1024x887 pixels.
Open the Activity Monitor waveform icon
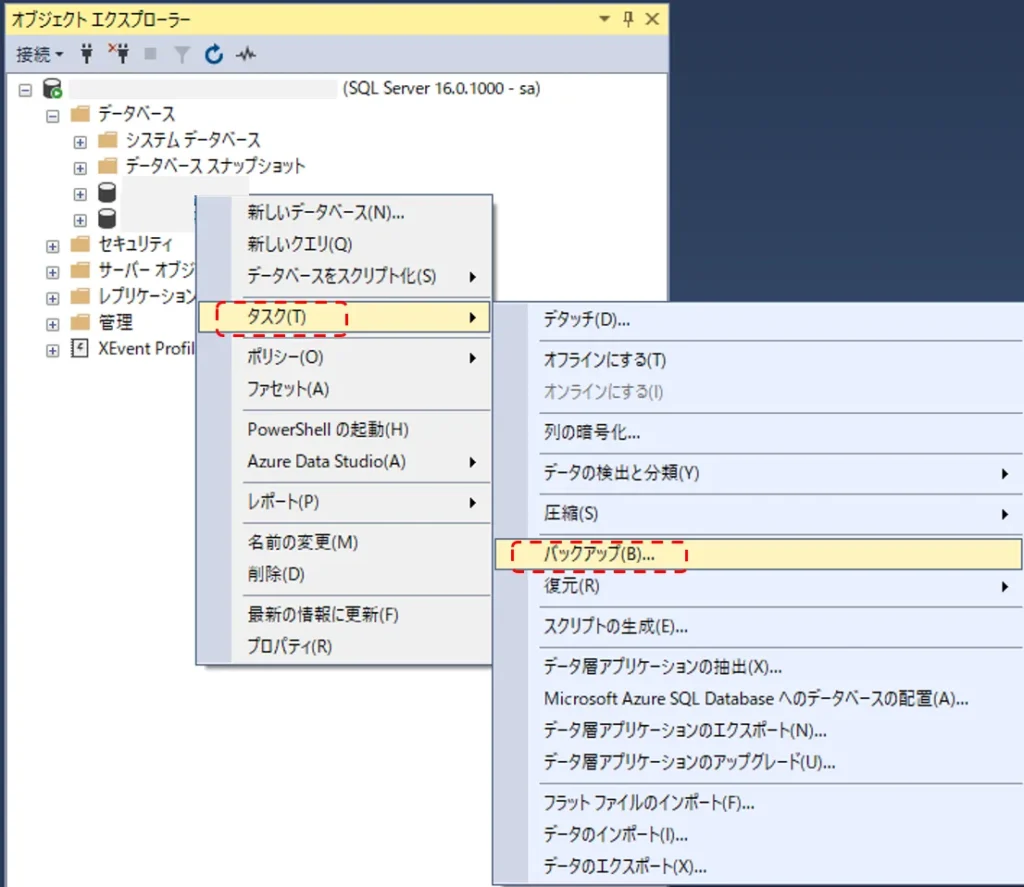[x=245, y=54]
